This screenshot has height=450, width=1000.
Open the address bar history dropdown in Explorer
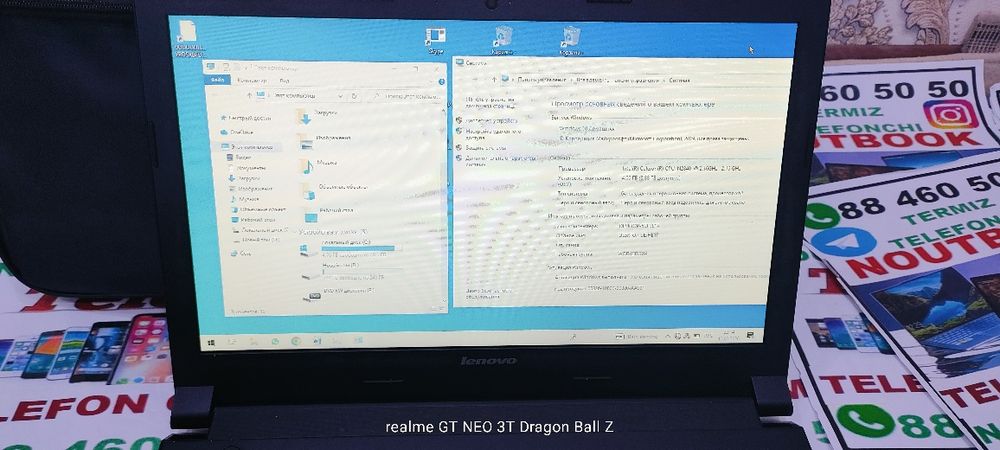(341, 96)
